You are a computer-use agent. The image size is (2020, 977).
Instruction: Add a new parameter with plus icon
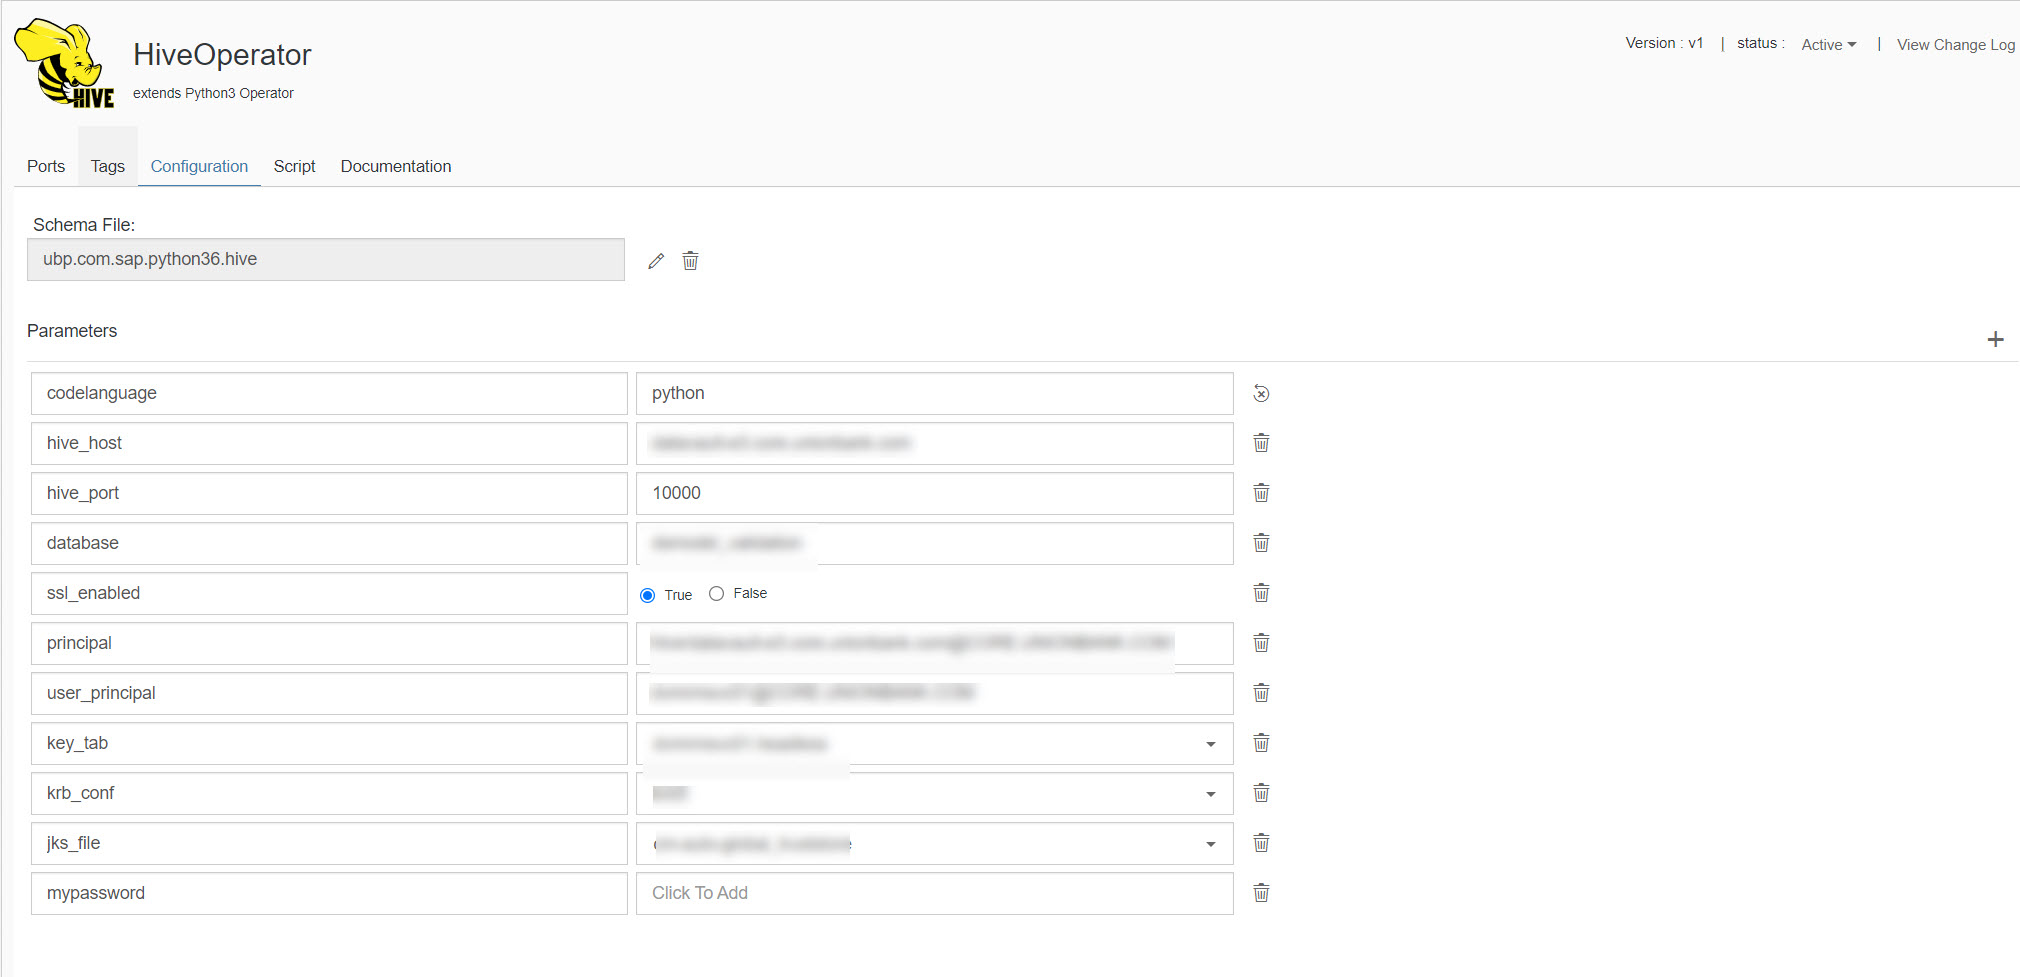1995,339
